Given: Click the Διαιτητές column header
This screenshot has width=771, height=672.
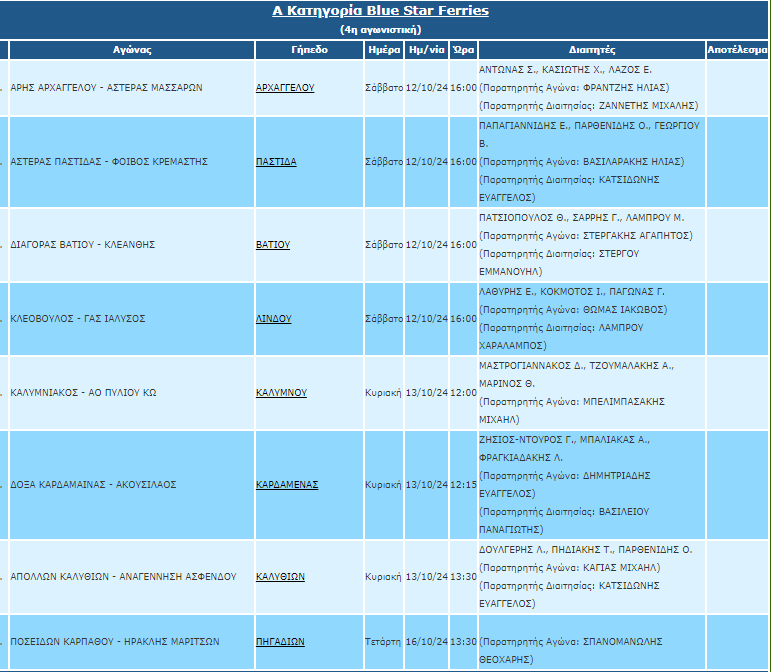Looking at the screenshot, I should [592, 50].
